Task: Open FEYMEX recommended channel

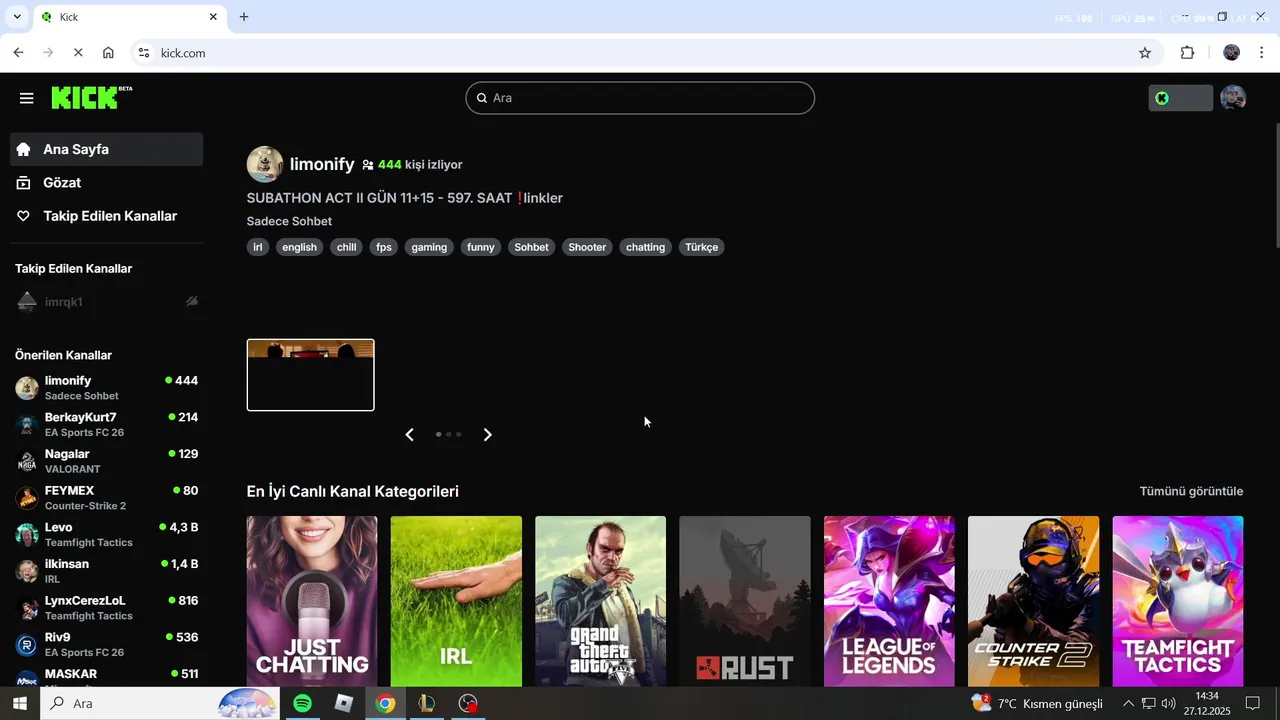Action: point(106,498)
